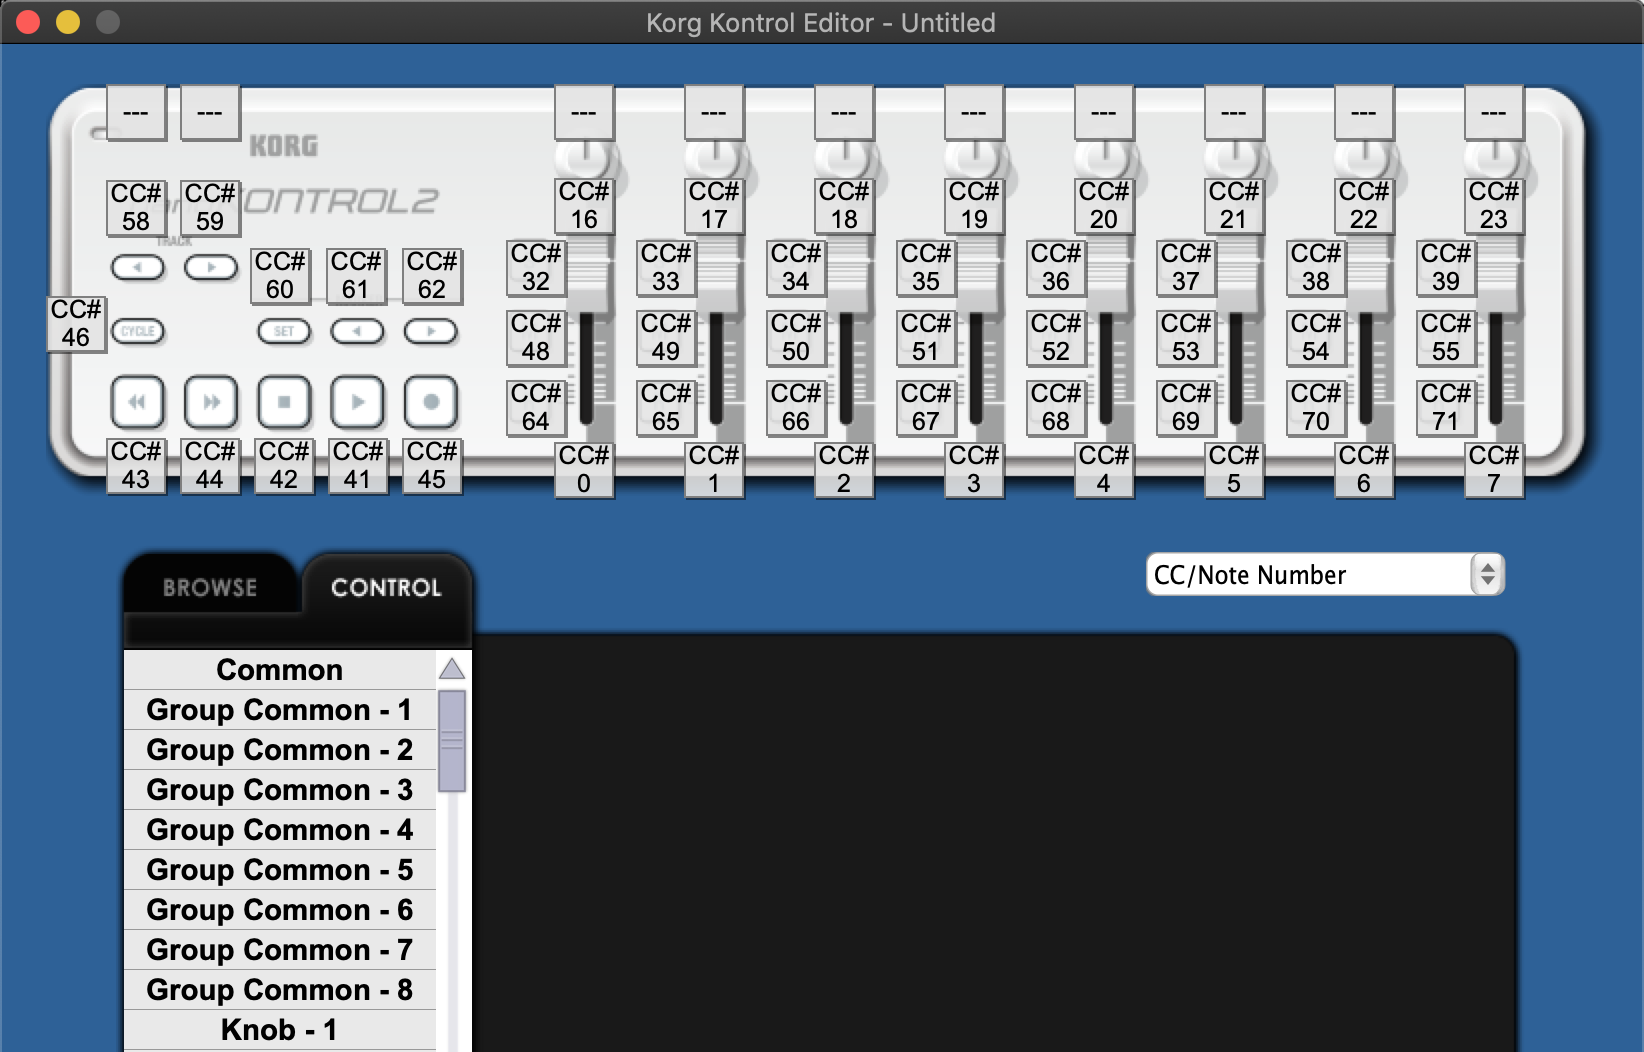Click the control list scrollbar thumb
The height and width of the screenshot is (1052, 1644).
[x=452, y=741]
